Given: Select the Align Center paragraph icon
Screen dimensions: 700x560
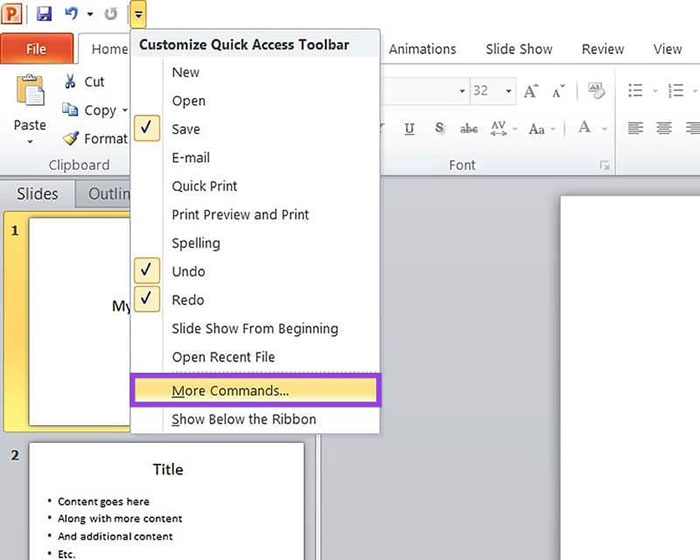Looking at the screenshot, I should tap(663, 128).
